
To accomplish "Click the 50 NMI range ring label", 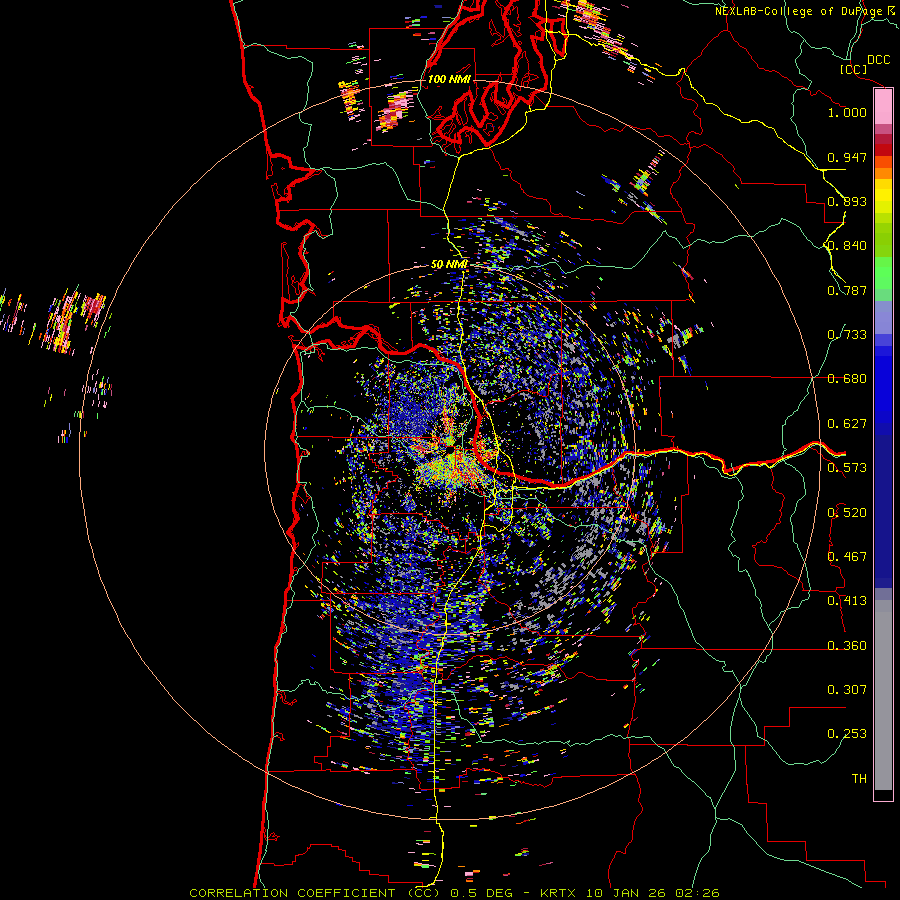I will (x=449, y=264).
